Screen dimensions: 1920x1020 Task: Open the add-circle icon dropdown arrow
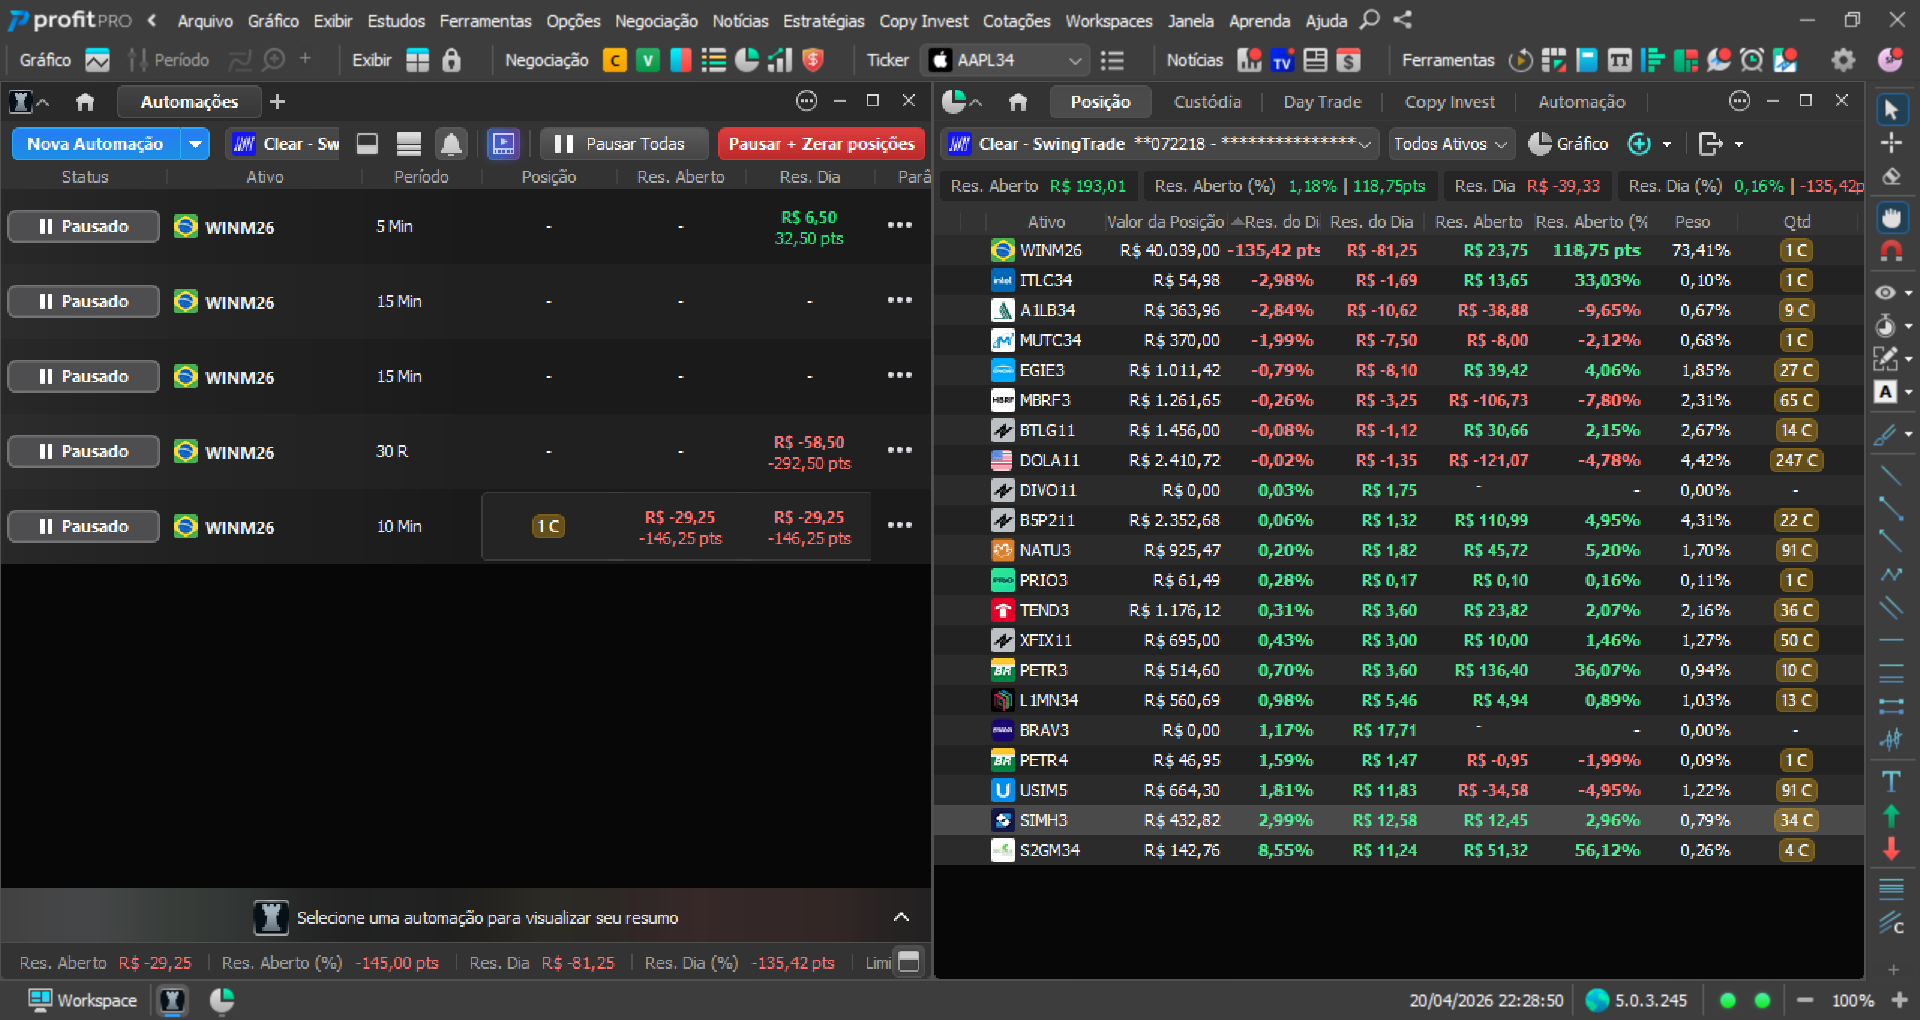(x=1667, y=145)
